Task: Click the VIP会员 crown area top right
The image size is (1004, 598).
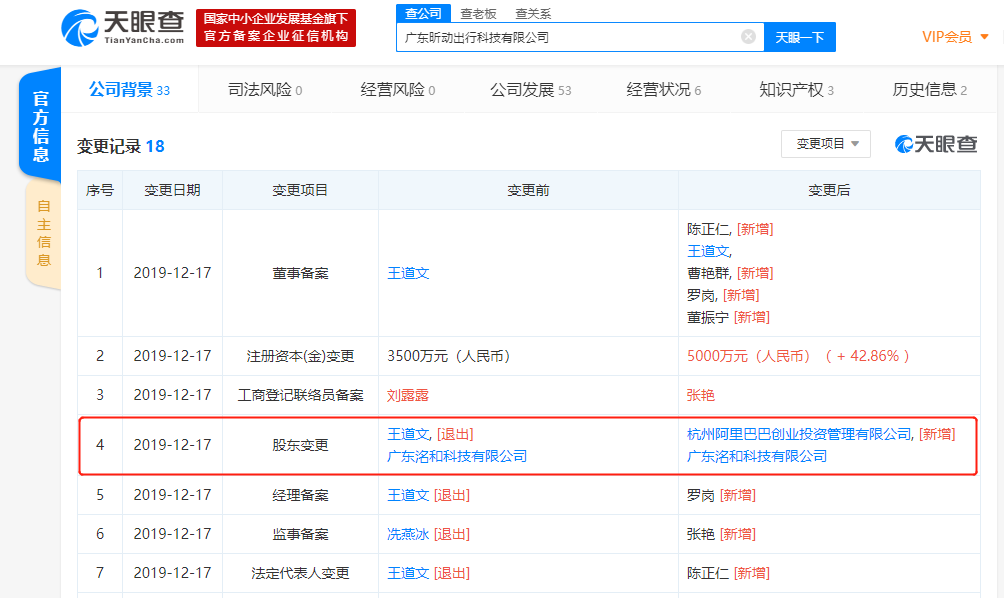Action: tap(946, 37)
